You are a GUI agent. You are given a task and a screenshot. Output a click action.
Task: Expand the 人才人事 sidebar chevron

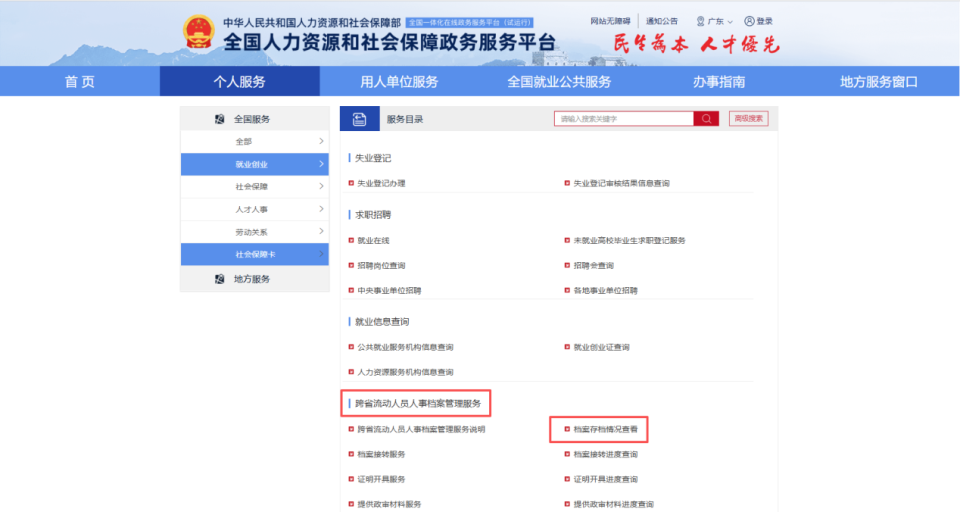tap(321, 209)
